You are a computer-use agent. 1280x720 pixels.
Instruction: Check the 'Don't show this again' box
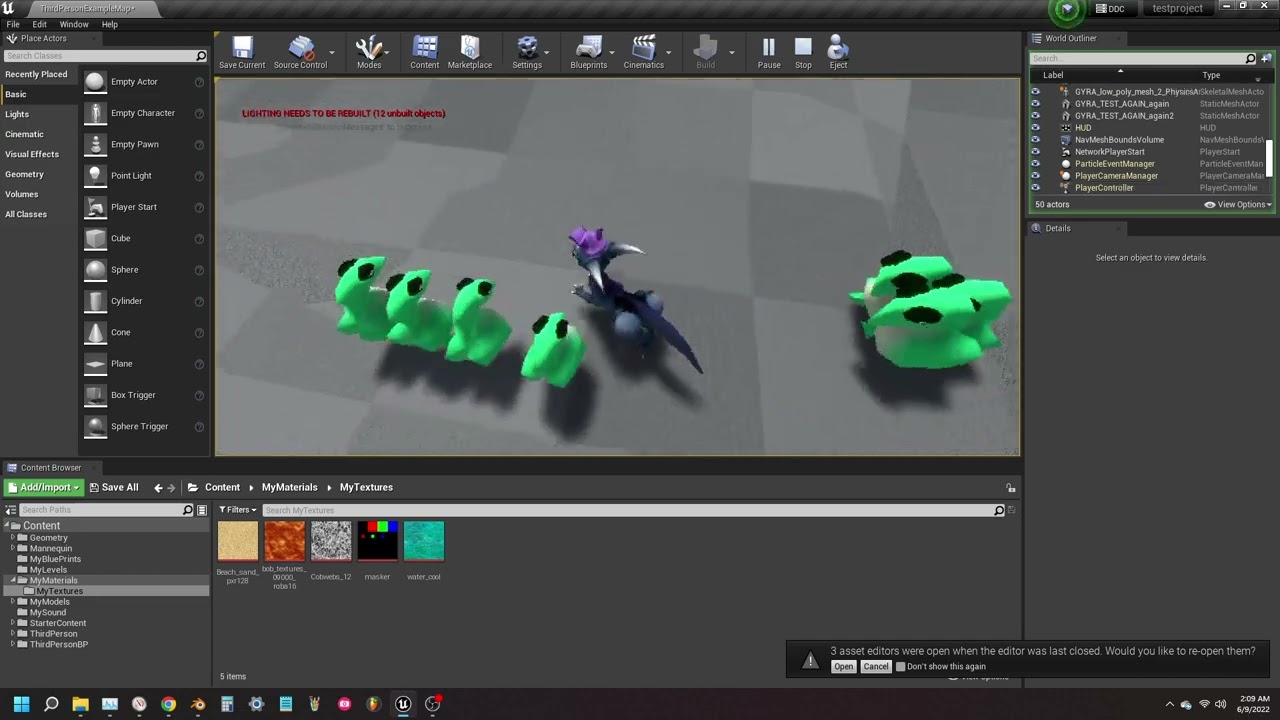pos(901,667)
